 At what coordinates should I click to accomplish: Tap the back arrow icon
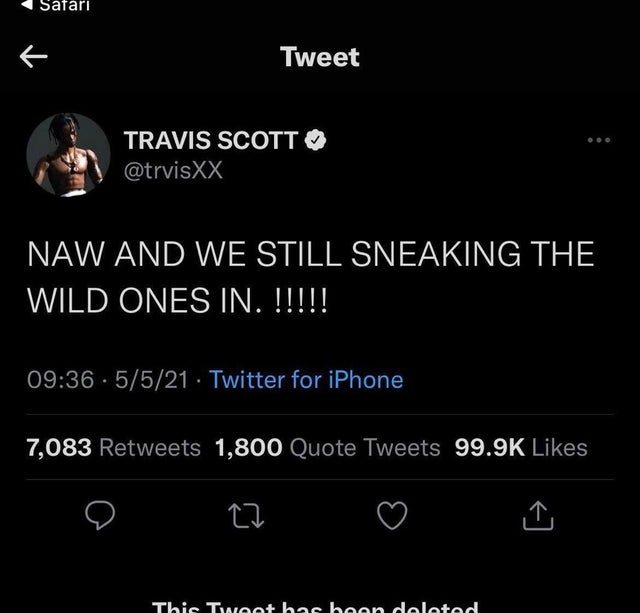33,56
